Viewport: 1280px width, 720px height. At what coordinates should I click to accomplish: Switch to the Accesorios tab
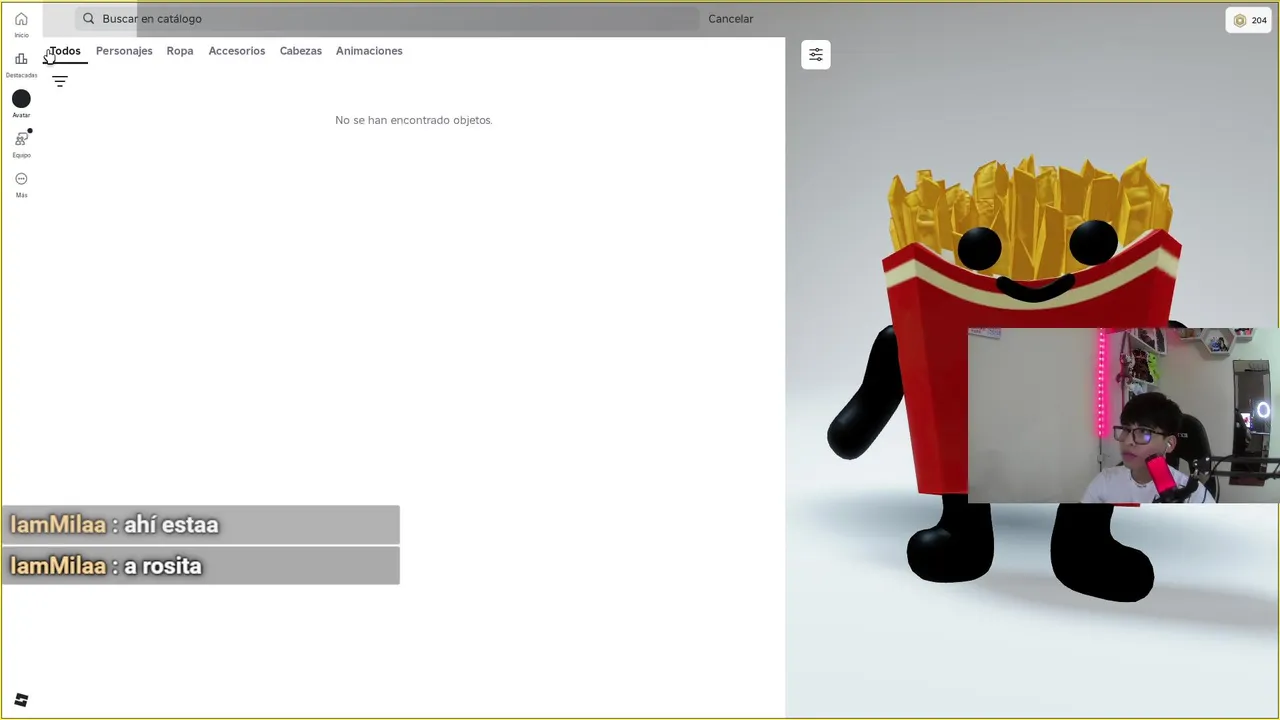237,51
